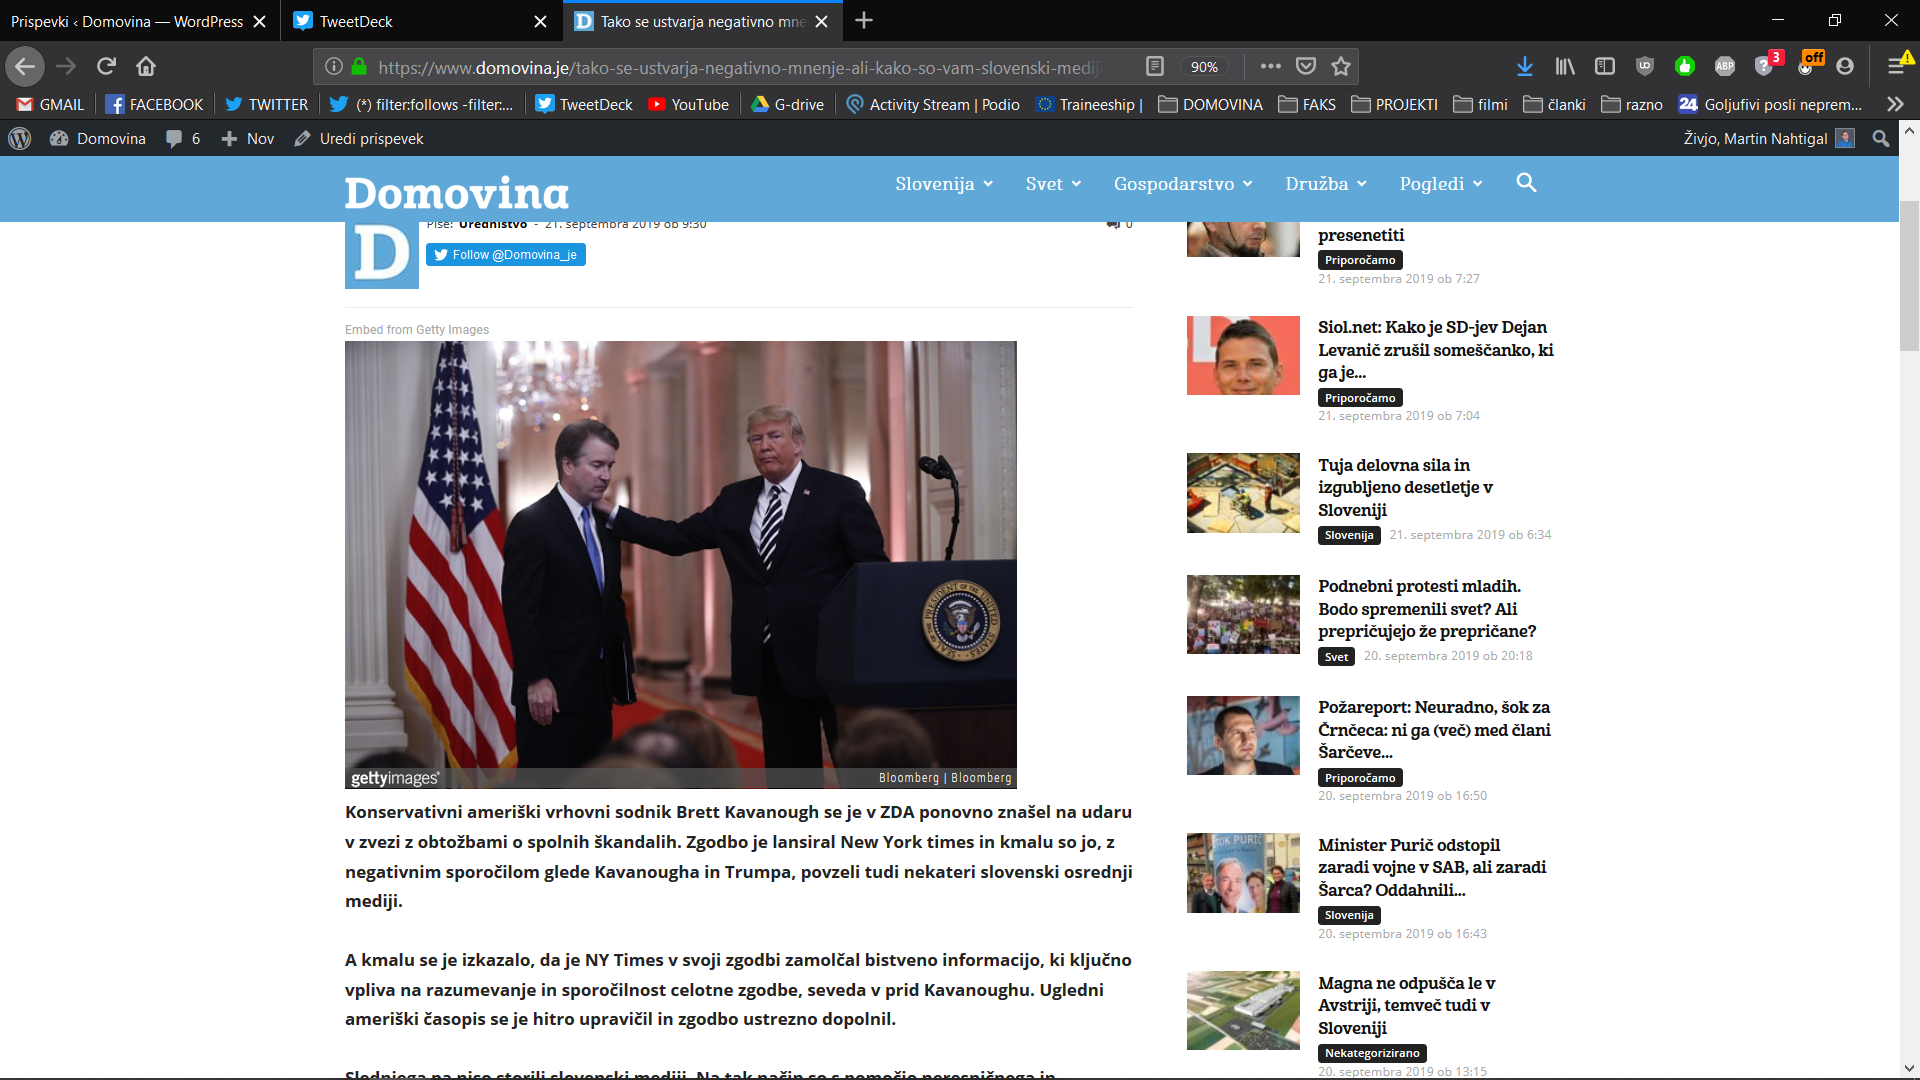Image resolution: width=1920 pixels, height=1080 pixels.
Task: Switch to Prispevki Domovina WordPress tab
Action: coord(127,21)
